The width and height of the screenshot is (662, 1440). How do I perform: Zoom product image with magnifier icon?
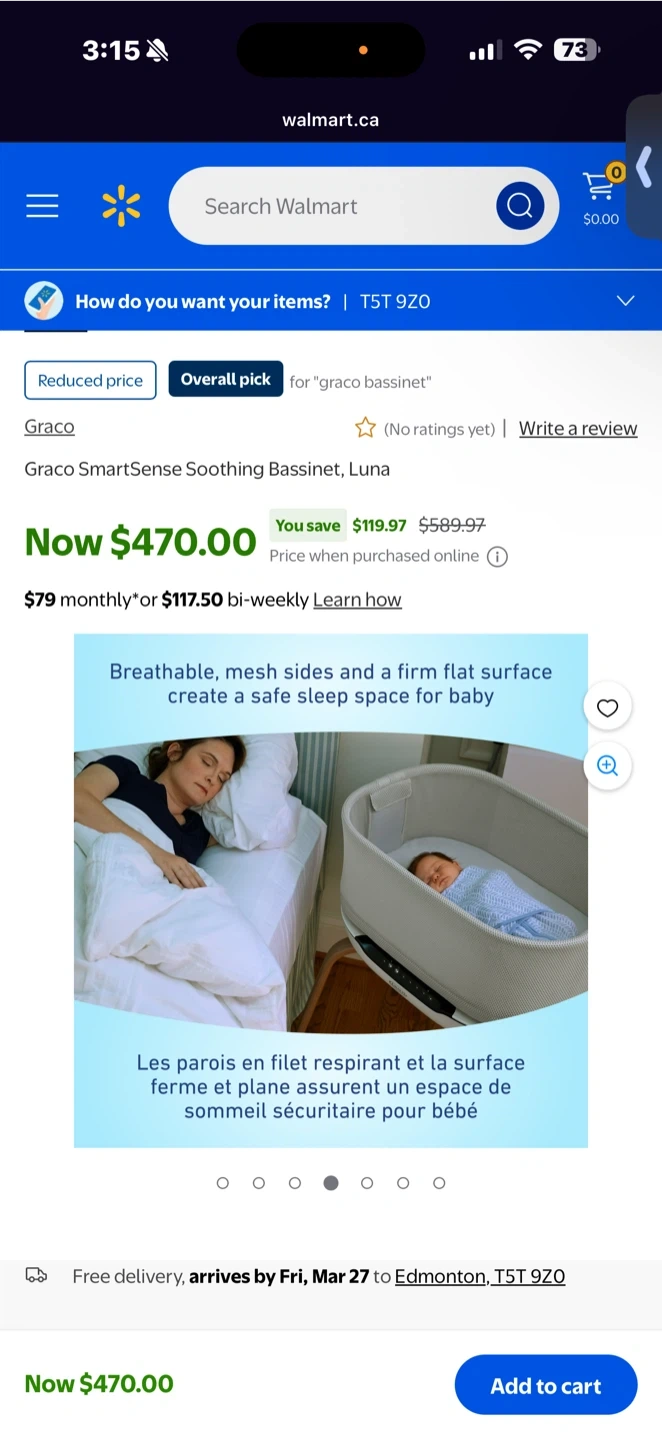[x=607, y=766]
